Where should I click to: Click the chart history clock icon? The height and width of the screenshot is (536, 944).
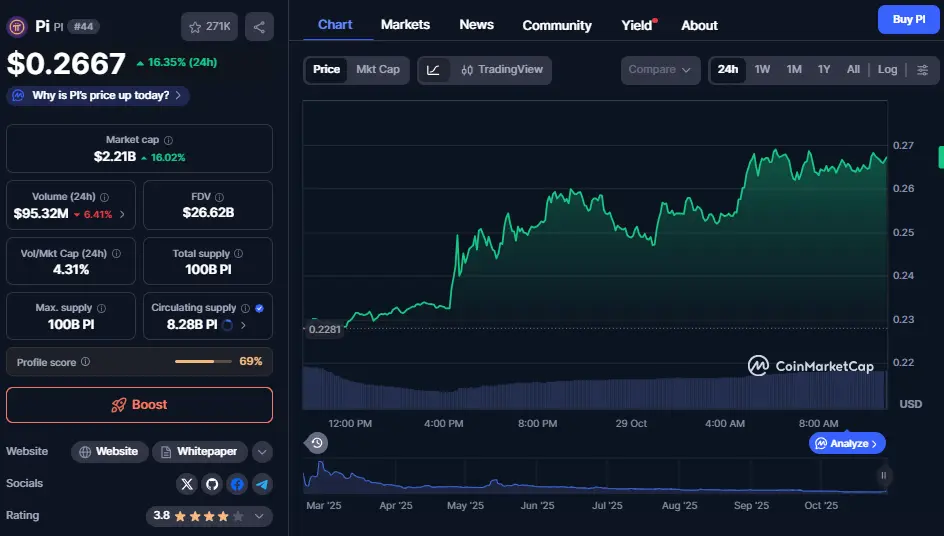coord(317,443)
